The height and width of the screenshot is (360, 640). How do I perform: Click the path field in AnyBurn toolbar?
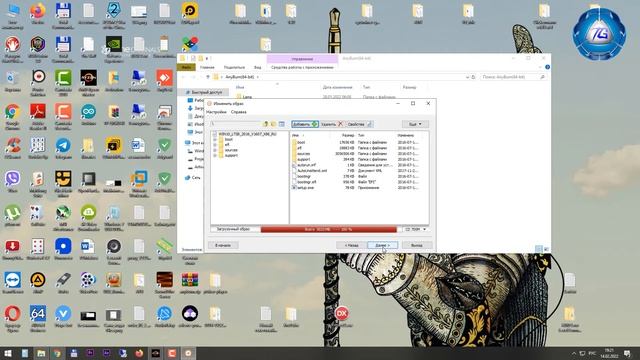(235, 124)
